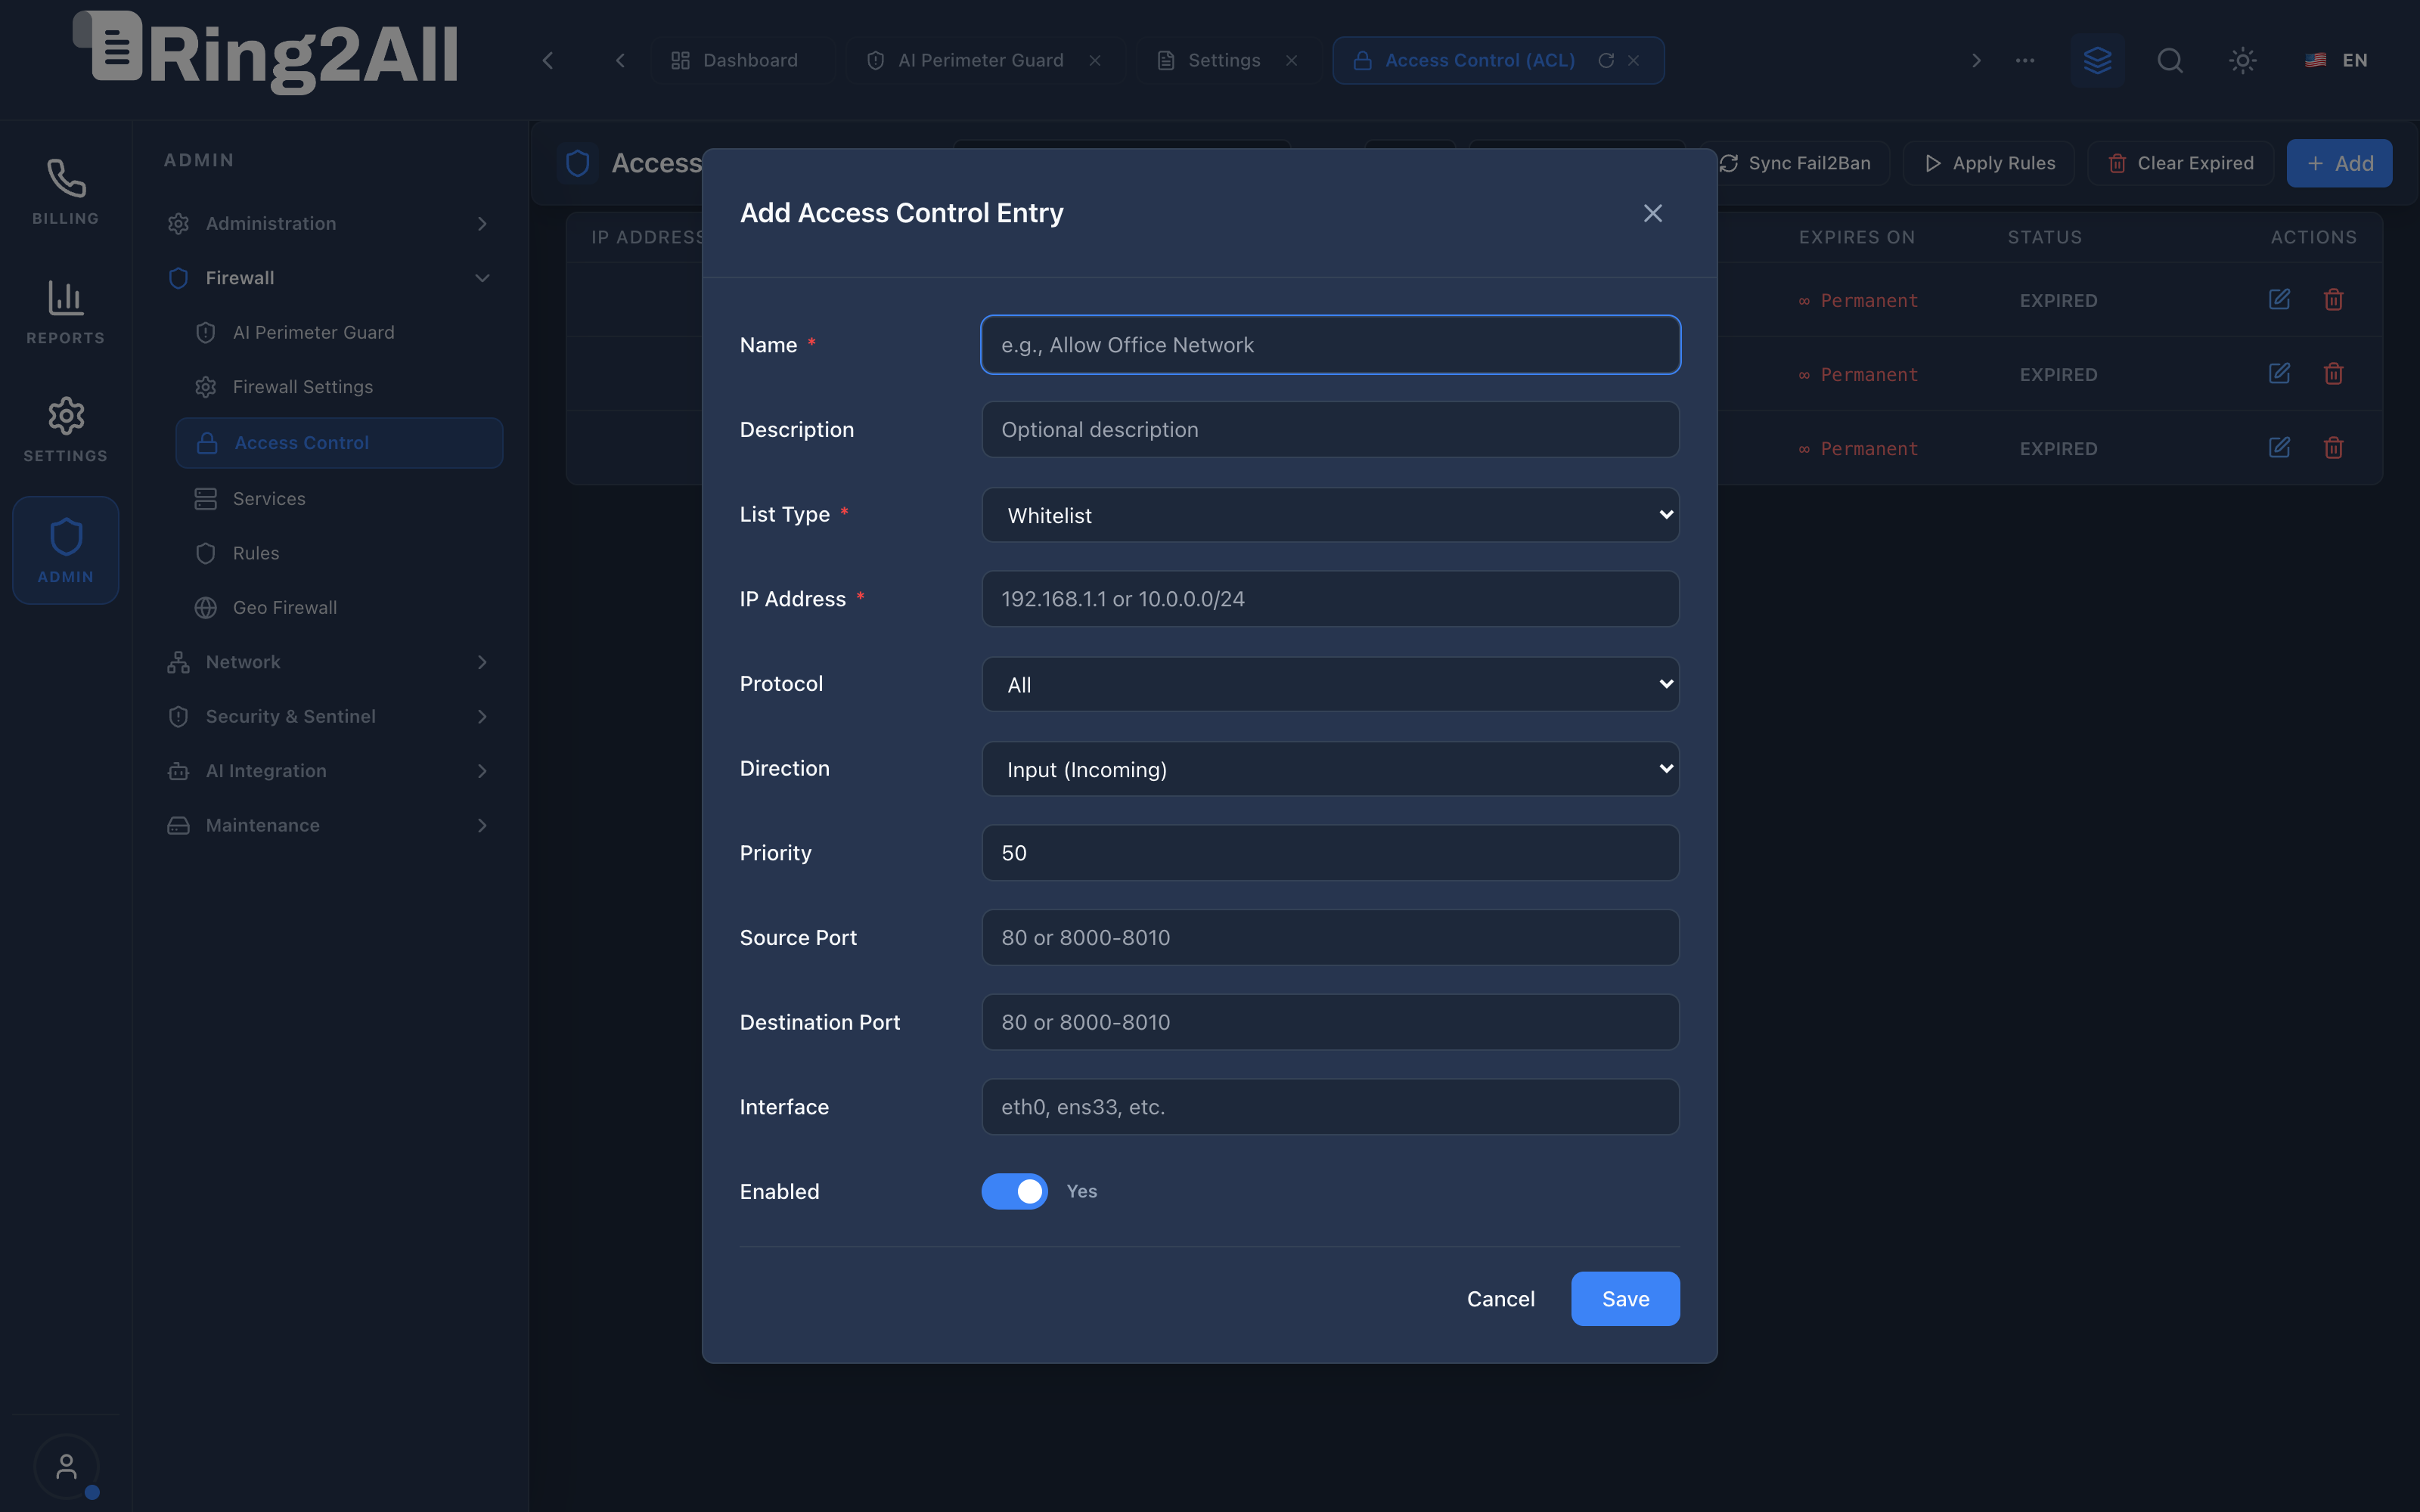This screenshot has height=1512, width=2420.
Task: Edit the first Permanent row entry
Action: click(x=2279, y=299)
